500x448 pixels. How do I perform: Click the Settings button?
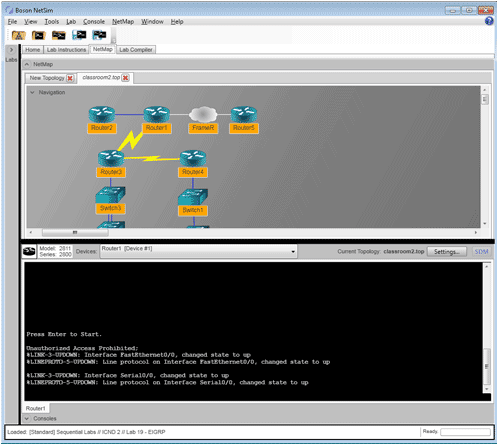click(x=447, y=252)
